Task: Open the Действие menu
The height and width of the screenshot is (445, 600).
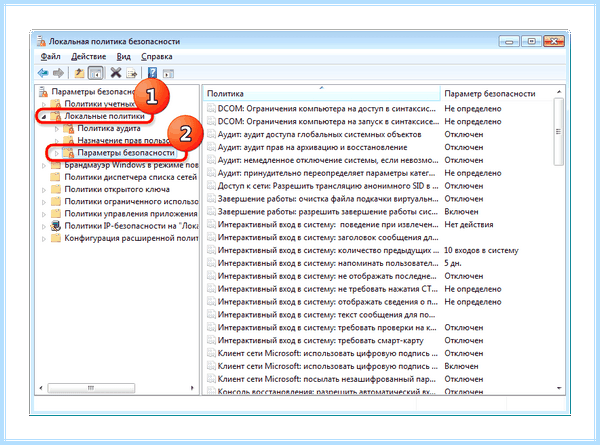Action: (x=88, y=57)
